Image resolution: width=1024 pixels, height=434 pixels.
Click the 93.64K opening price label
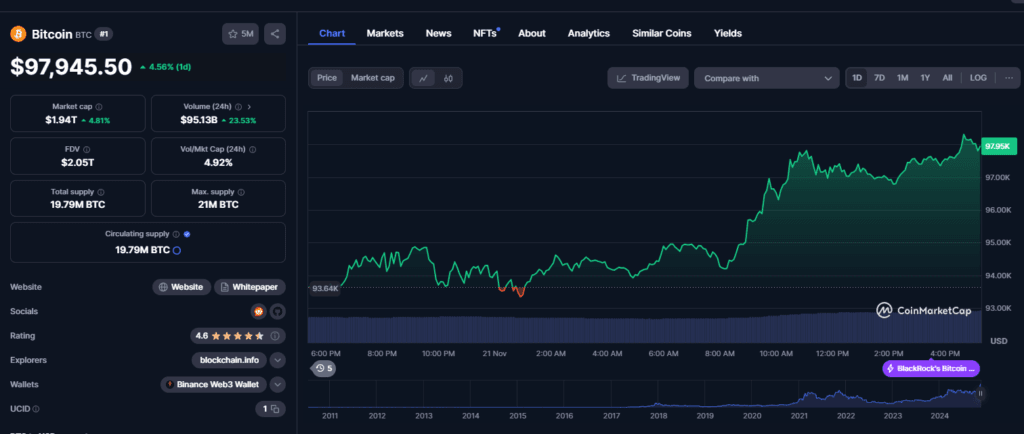click(x=325, y=288)
